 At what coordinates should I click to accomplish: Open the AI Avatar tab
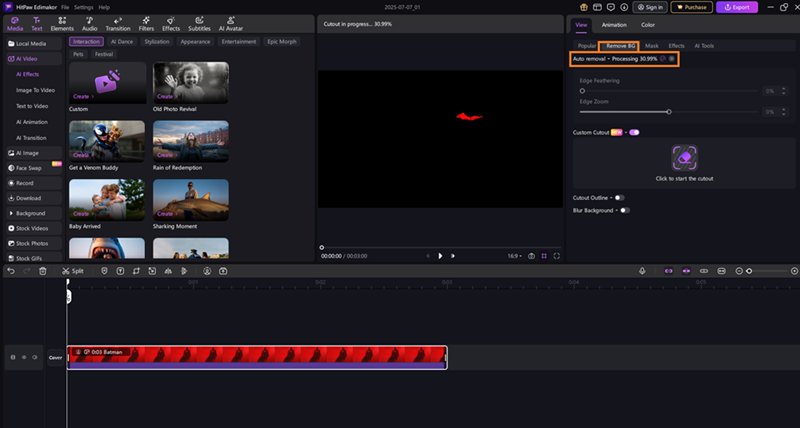click(x=231, y=24)
